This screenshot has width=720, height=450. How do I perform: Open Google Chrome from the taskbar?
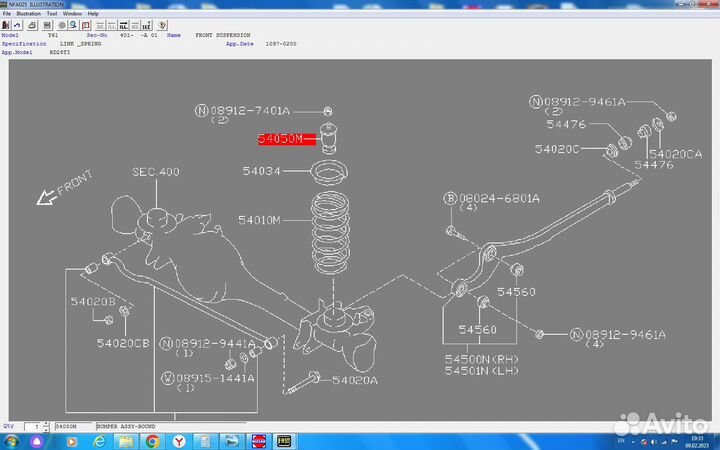pos(152,440)
